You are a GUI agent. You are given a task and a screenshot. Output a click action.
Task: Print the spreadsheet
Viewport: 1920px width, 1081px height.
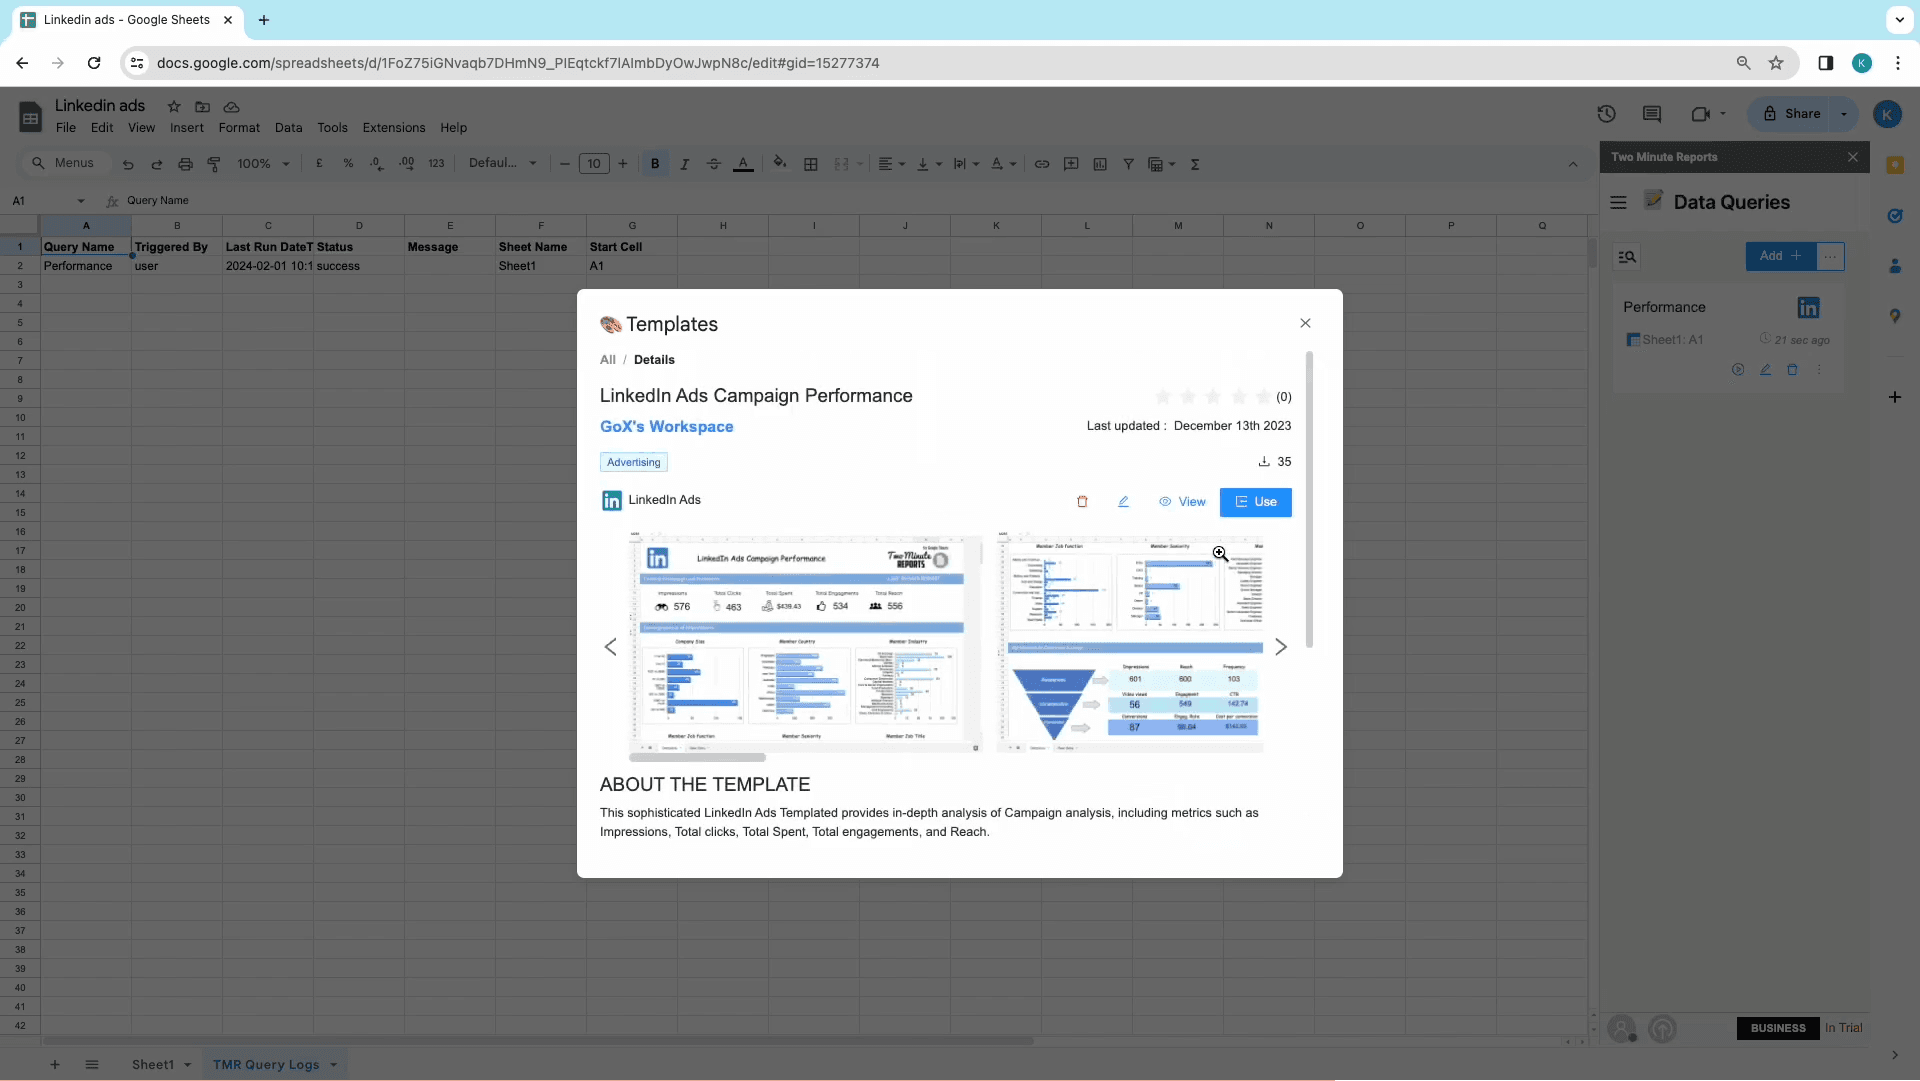pyautogui.click(x=185, y=164)
